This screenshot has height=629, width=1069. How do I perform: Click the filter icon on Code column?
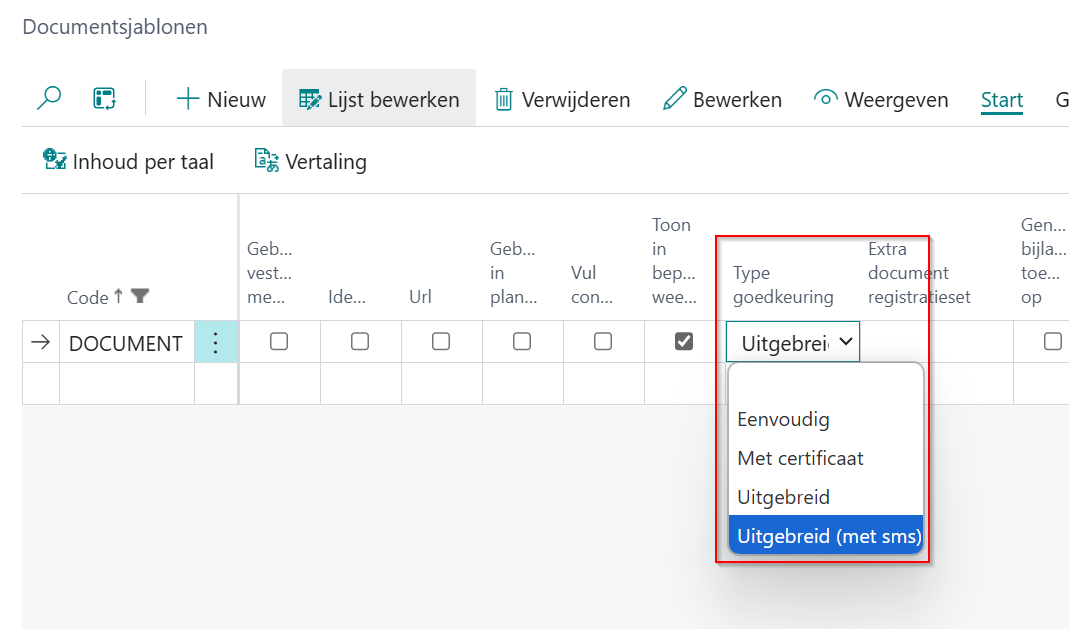140,296
